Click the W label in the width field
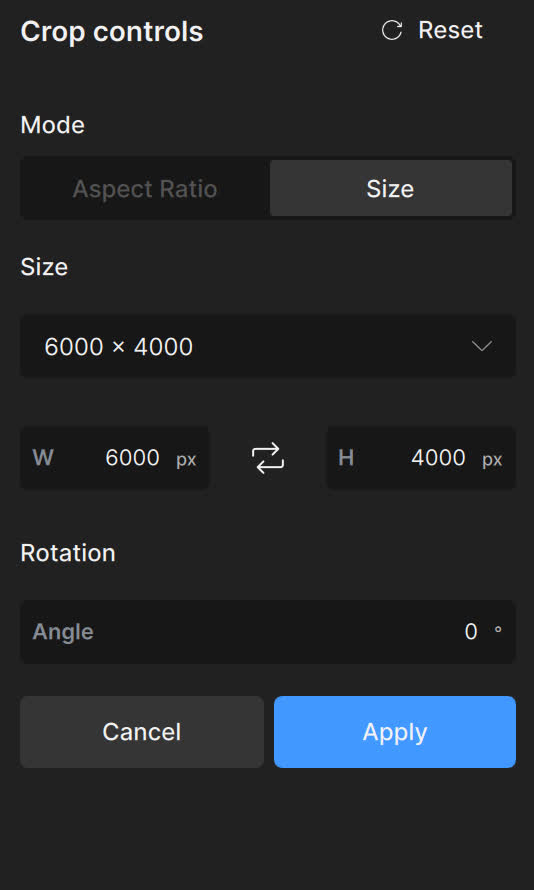The height and width of the screenshot is (890, 534). coord(43,458)
